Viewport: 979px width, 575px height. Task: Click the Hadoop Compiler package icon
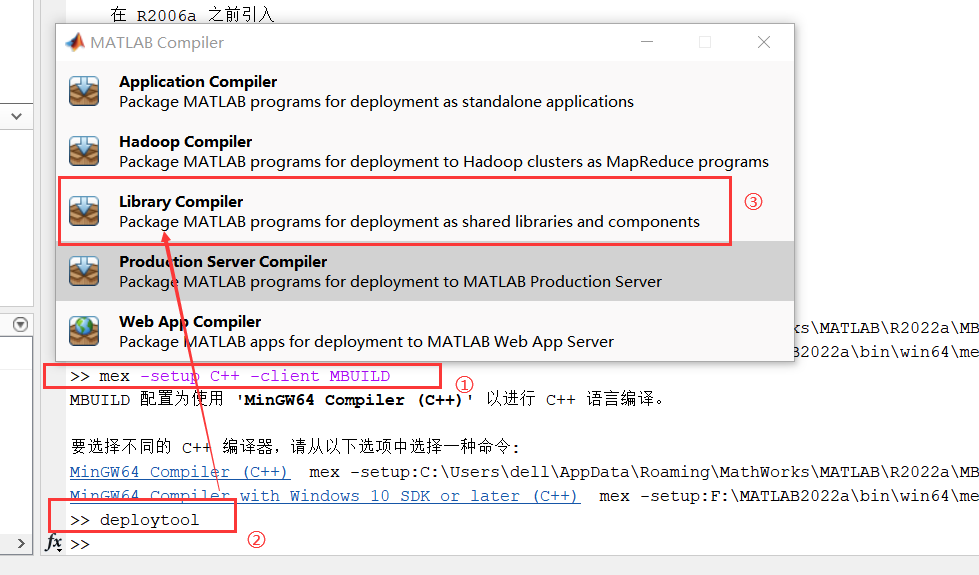[x=84, y=151]
